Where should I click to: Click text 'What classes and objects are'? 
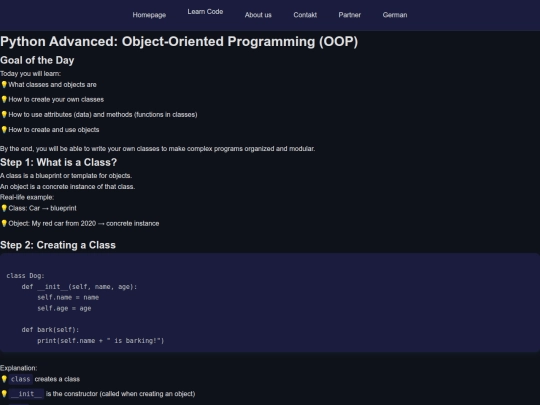52,85
